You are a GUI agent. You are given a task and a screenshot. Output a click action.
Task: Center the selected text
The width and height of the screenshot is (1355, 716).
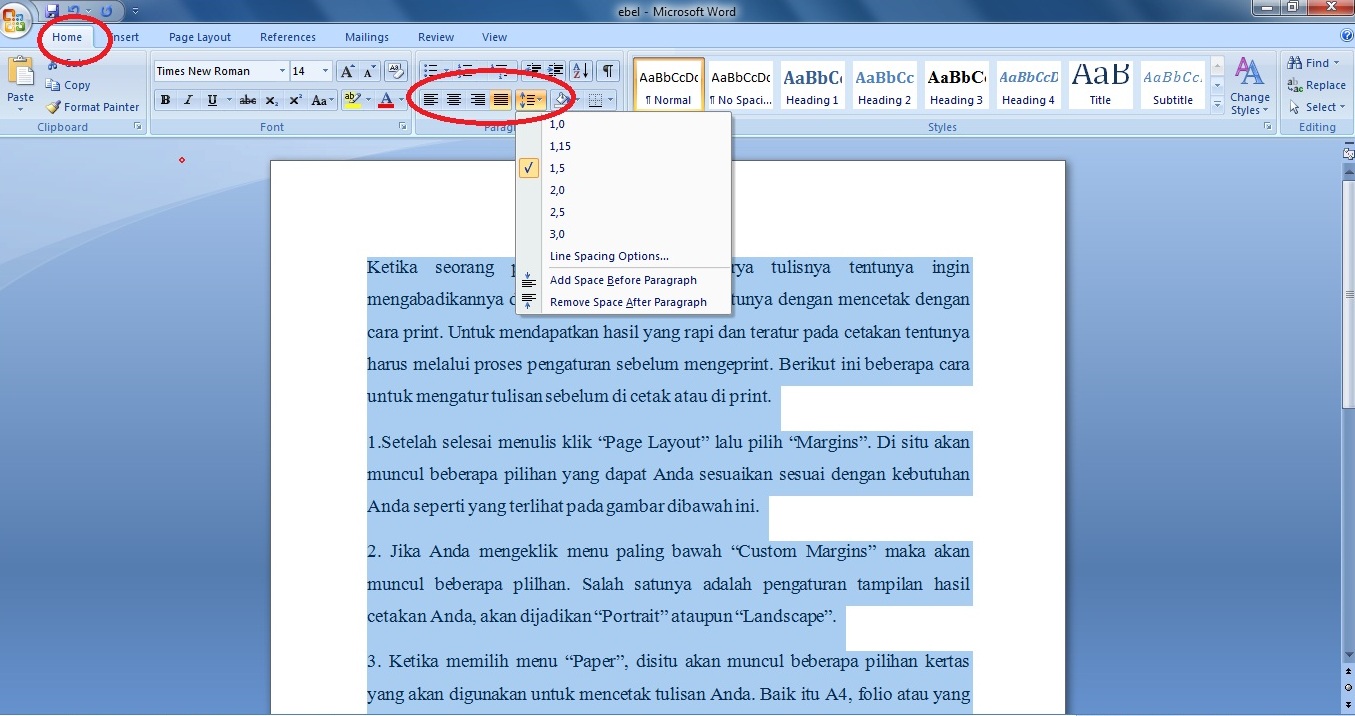pos(454,100)
